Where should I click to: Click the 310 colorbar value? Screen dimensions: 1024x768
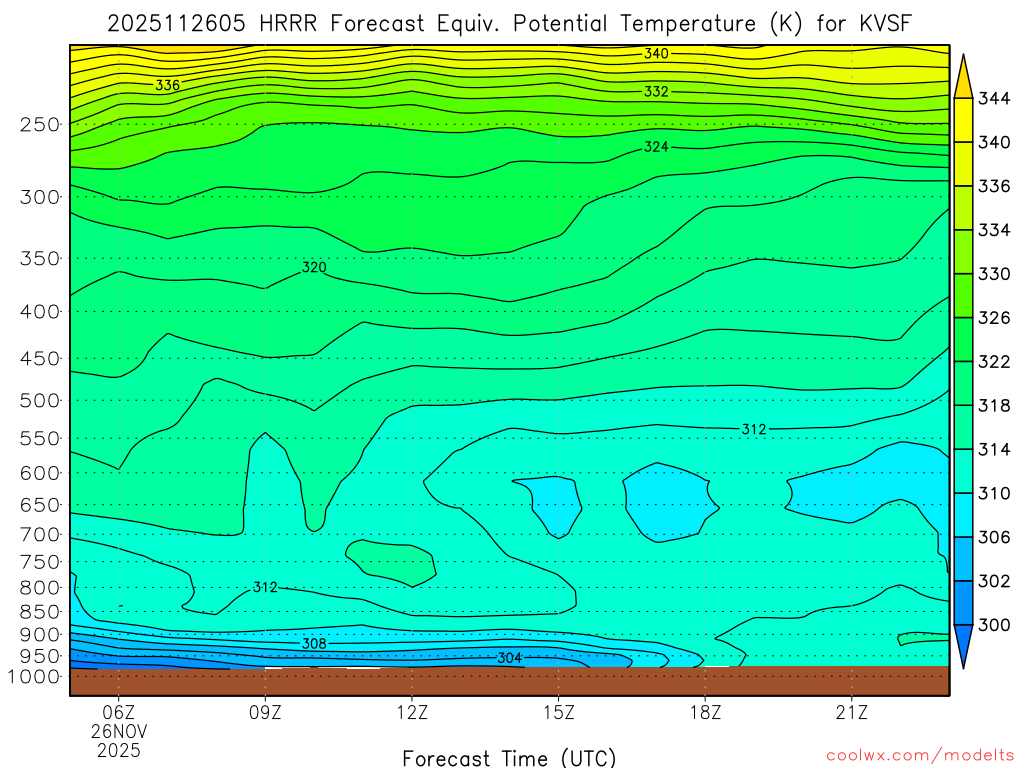point(994,493)
